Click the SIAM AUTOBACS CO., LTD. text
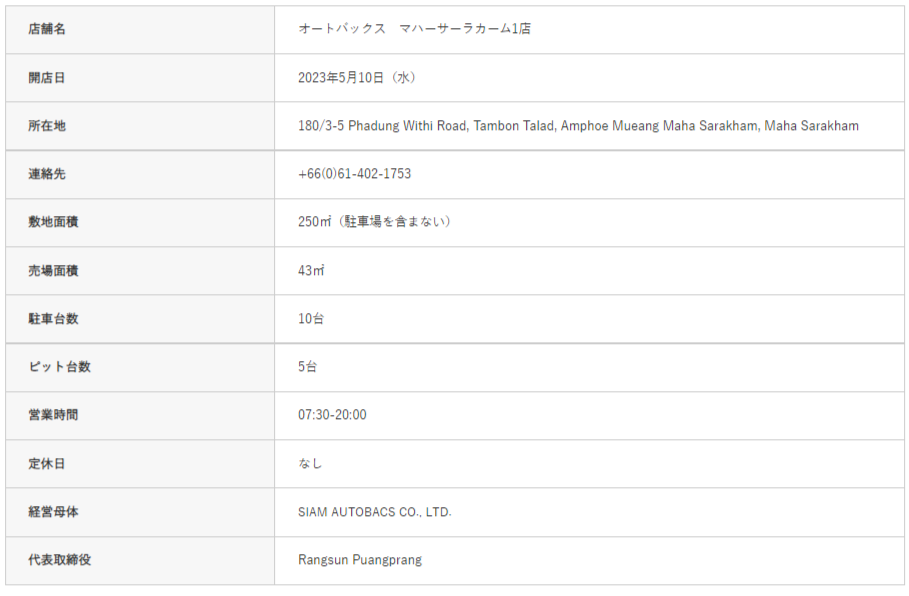 coord(375,512)
